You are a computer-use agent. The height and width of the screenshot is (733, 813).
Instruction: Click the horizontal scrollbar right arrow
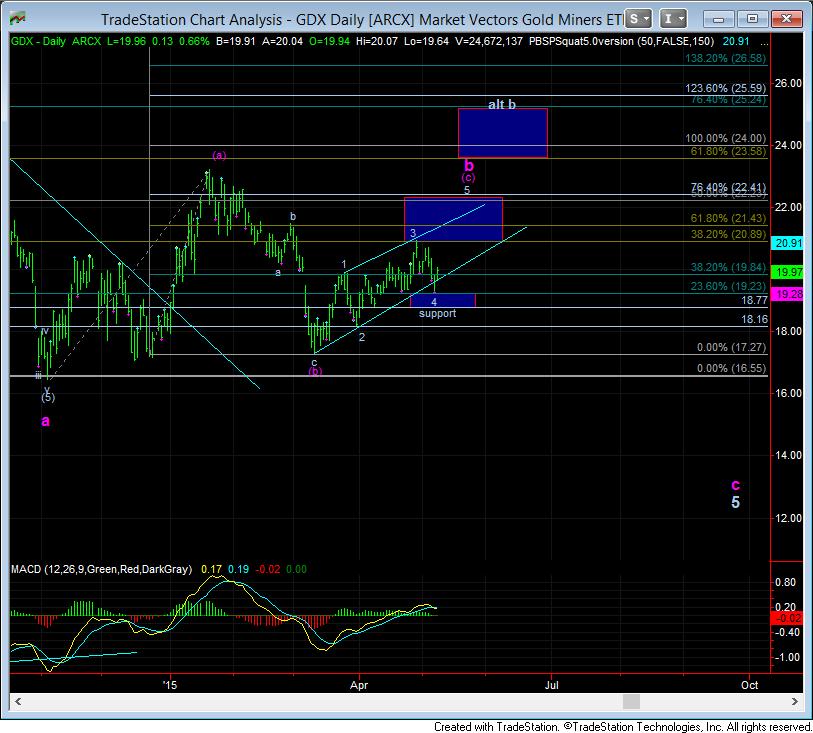pyautogui.click(x=794, y=701)
